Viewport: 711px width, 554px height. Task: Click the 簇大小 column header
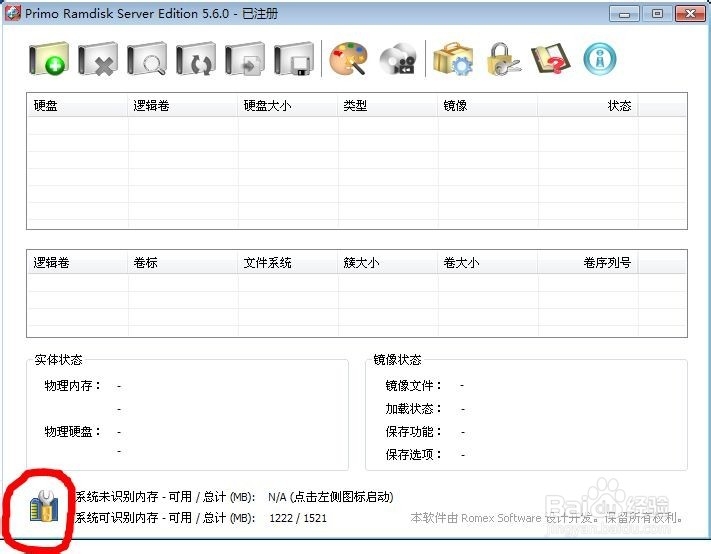pyautogui.click(x=388, y=262)
